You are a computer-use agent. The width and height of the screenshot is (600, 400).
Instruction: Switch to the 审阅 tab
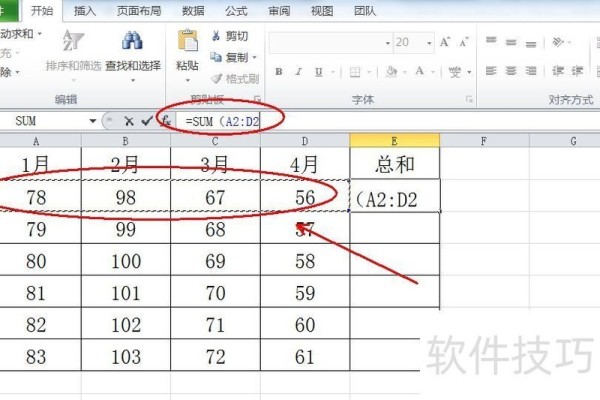coord(279,11)
